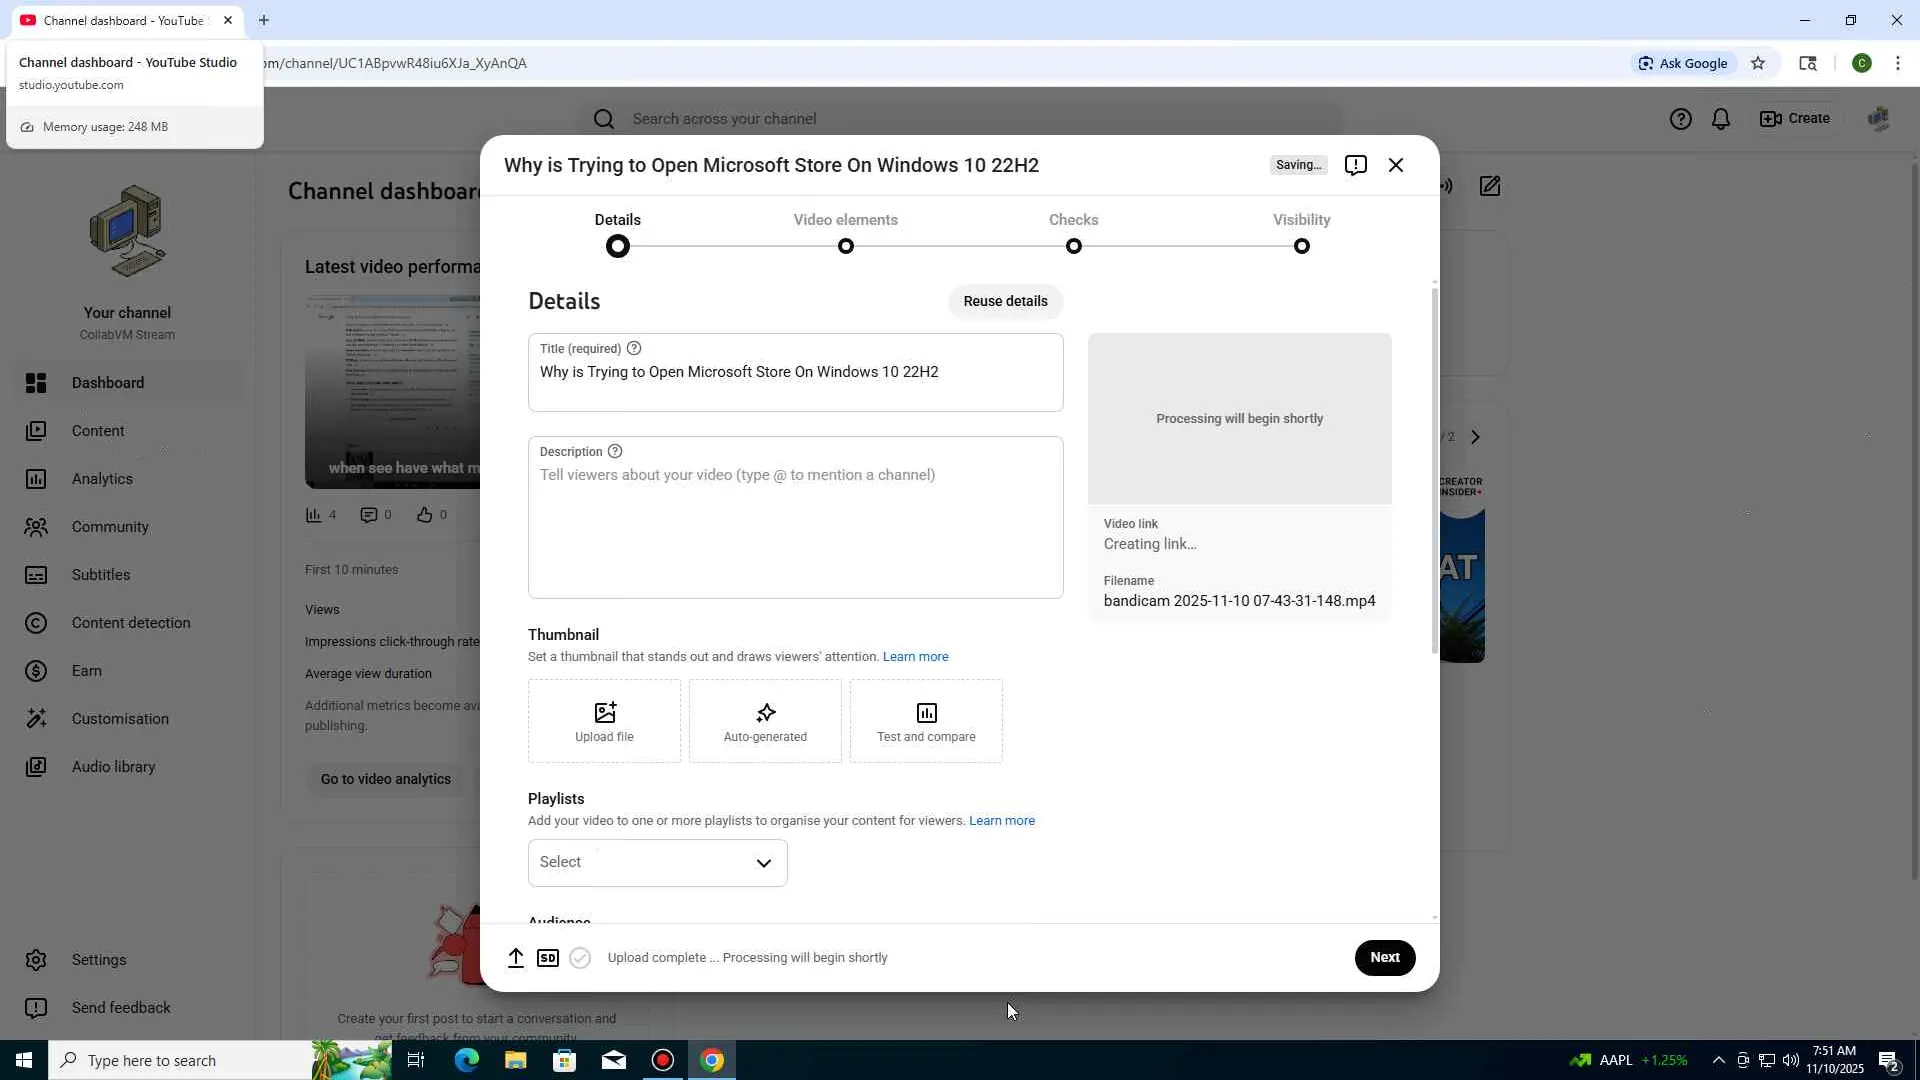Click the Upload file thumbnail icon
The image size is (1920, 1080).
click(x=604, y=713)
